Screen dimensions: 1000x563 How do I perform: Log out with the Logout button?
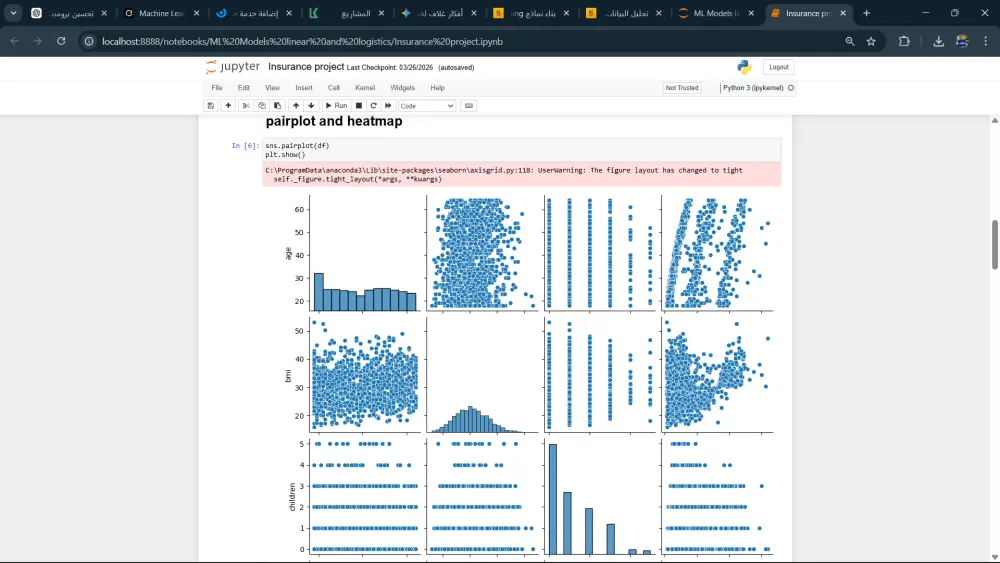click(779, 67)
